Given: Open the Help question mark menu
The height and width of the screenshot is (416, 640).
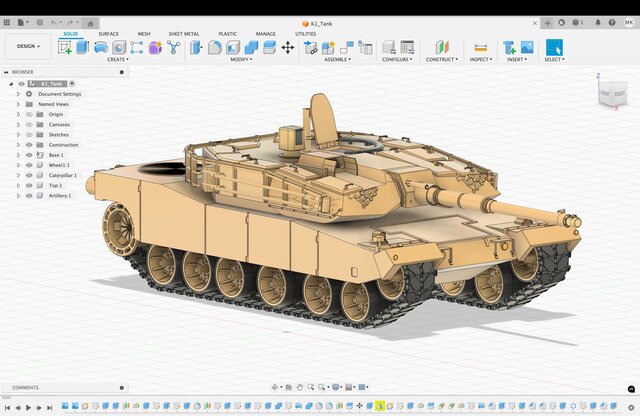Looking at the screenshot, I should (x=612, y=23).
